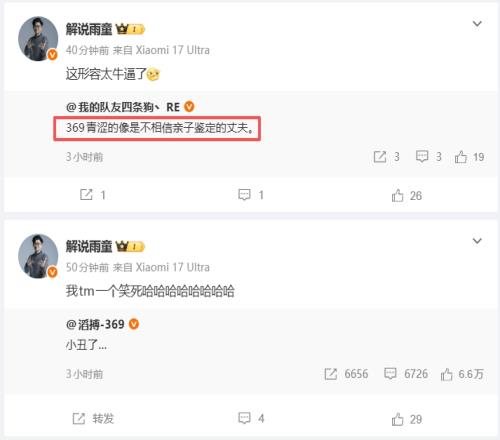Image resolution: width=500 pixels, height=440 pixels.
Task: Open comments on the second post
Action: tap(251, 418)
